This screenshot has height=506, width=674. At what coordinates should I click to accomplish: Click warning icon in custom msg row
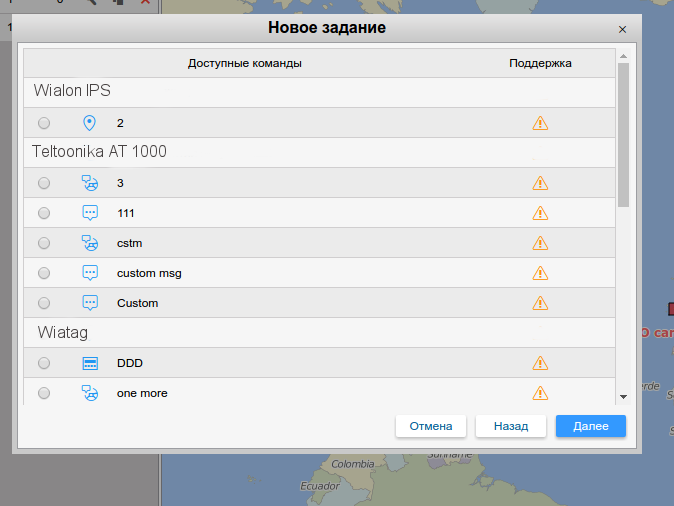pos(540,273)
